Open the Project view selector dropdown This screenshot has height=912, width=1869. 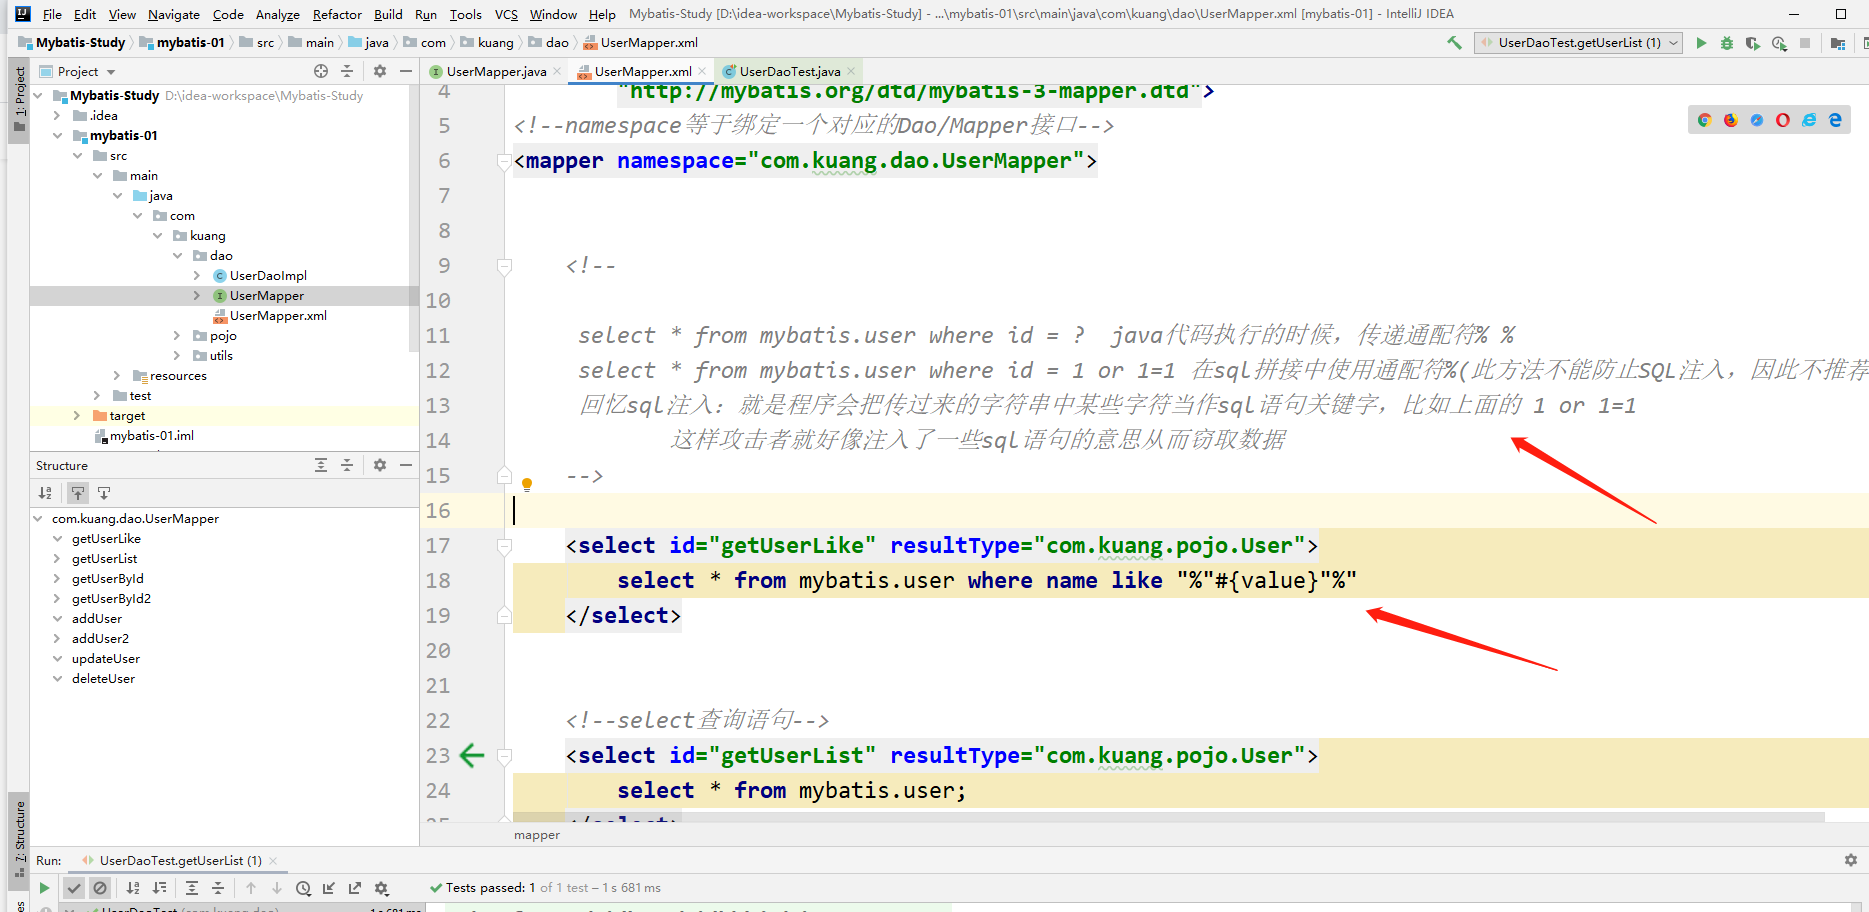tap(78, 71)
